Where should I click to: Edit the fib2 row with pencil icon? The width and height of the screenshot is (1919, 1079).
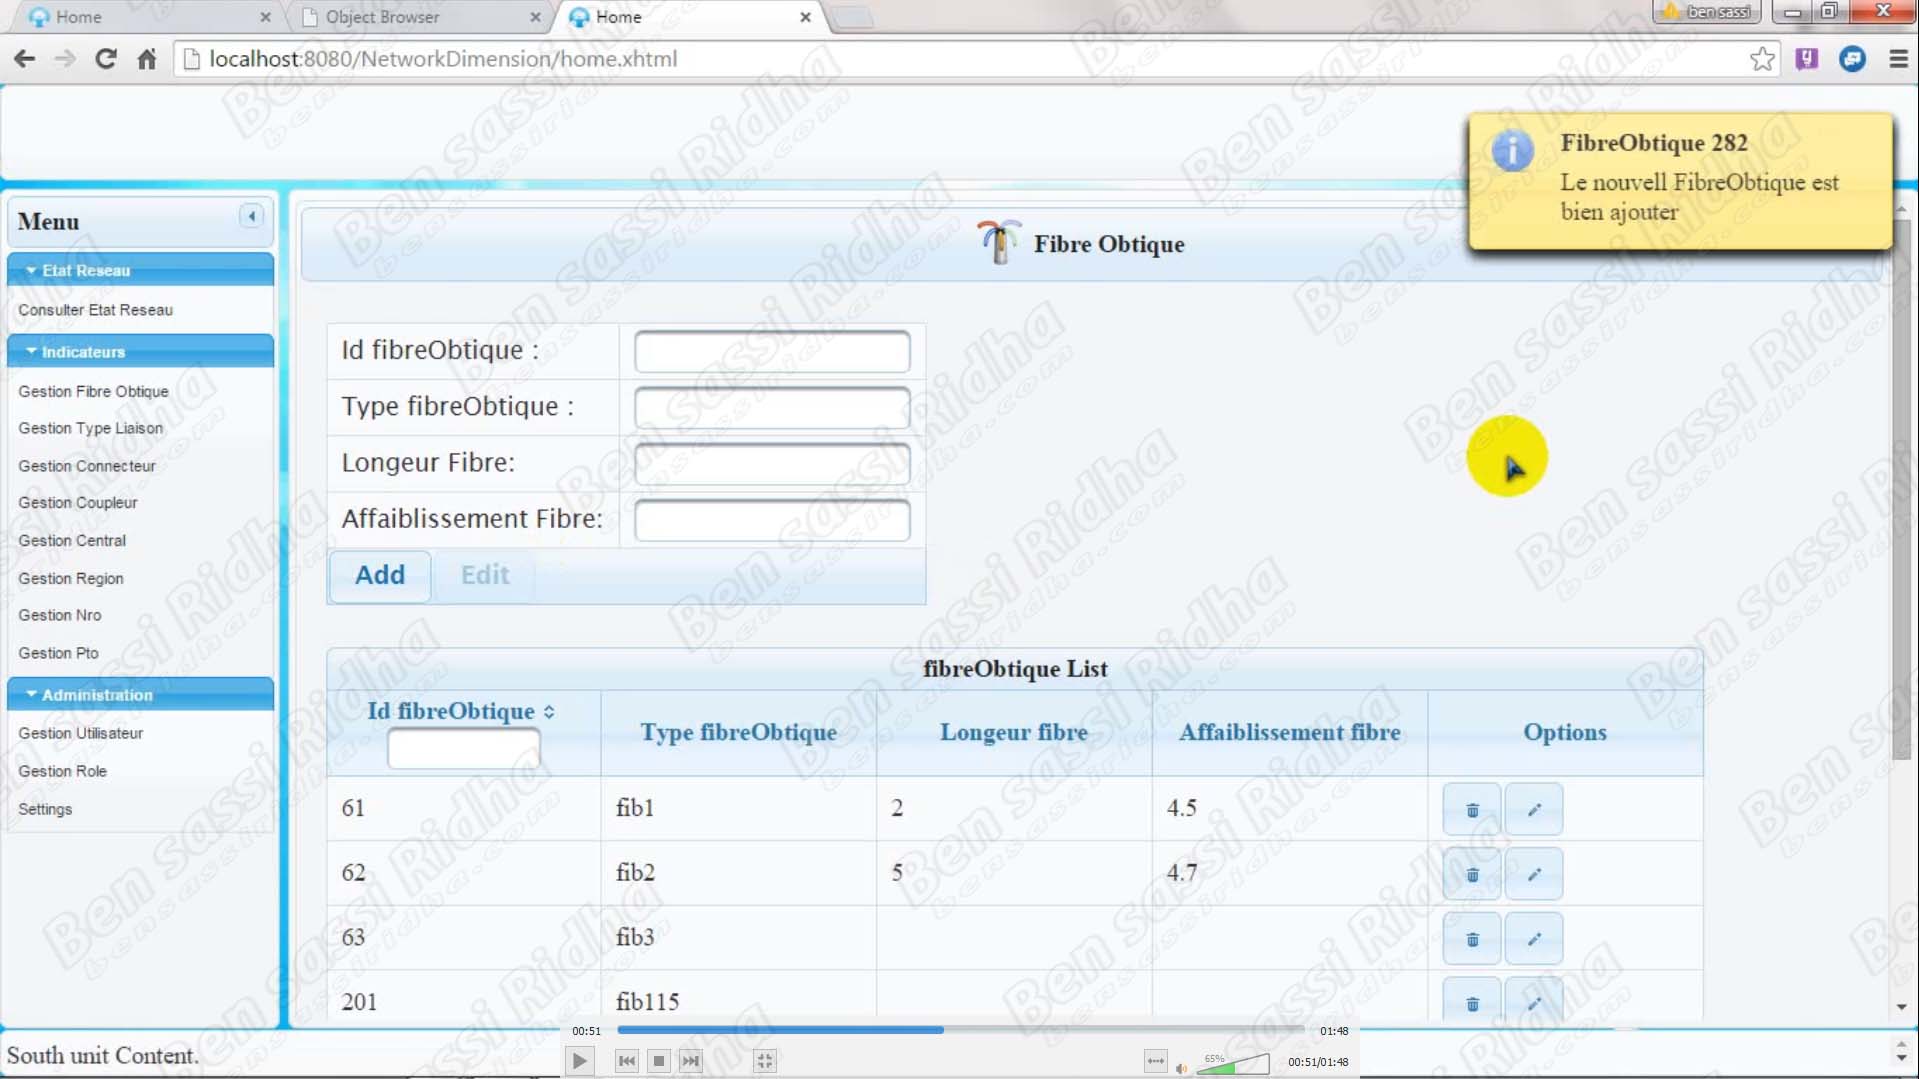click(1533, 874)
